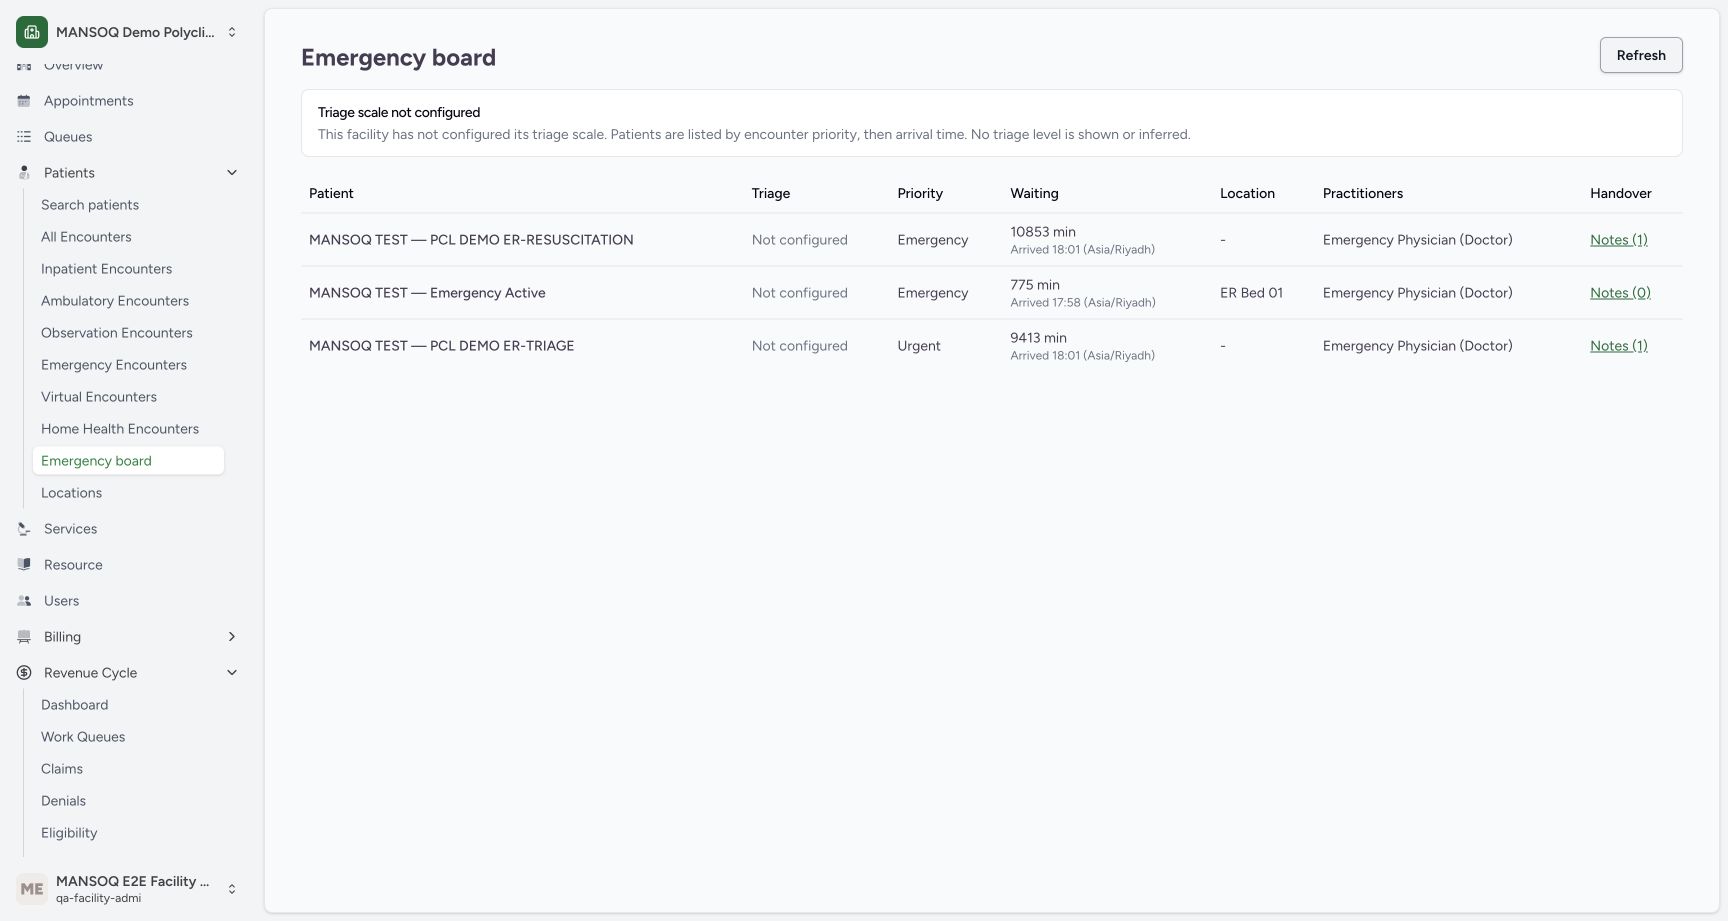The height and width of the screenshot is (921, 1728).
Task: Click the Patients person icon
Action: 24,173
